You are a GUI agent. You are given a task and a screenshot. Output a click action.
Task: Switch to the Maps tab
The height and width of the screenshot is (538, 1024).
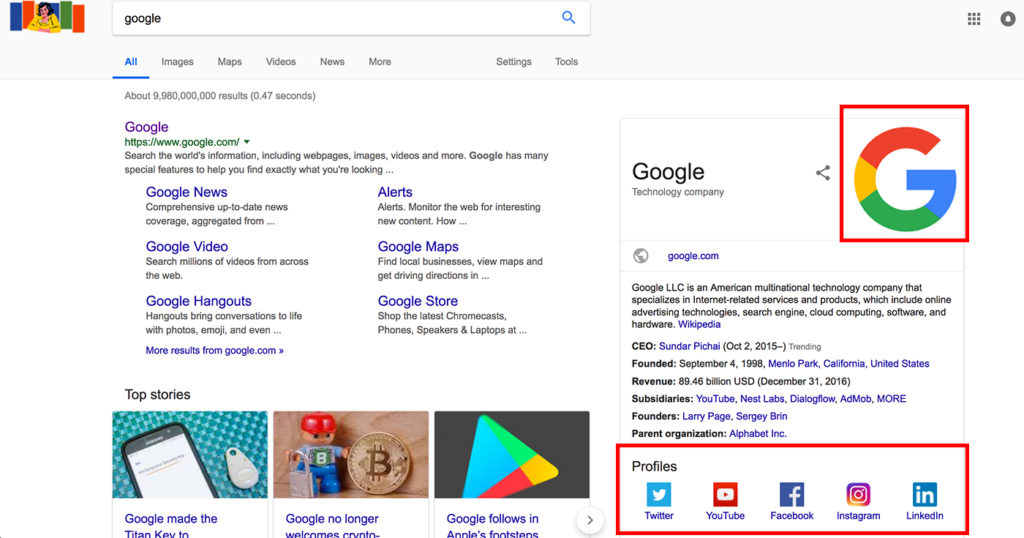click(x=229, y=61)
